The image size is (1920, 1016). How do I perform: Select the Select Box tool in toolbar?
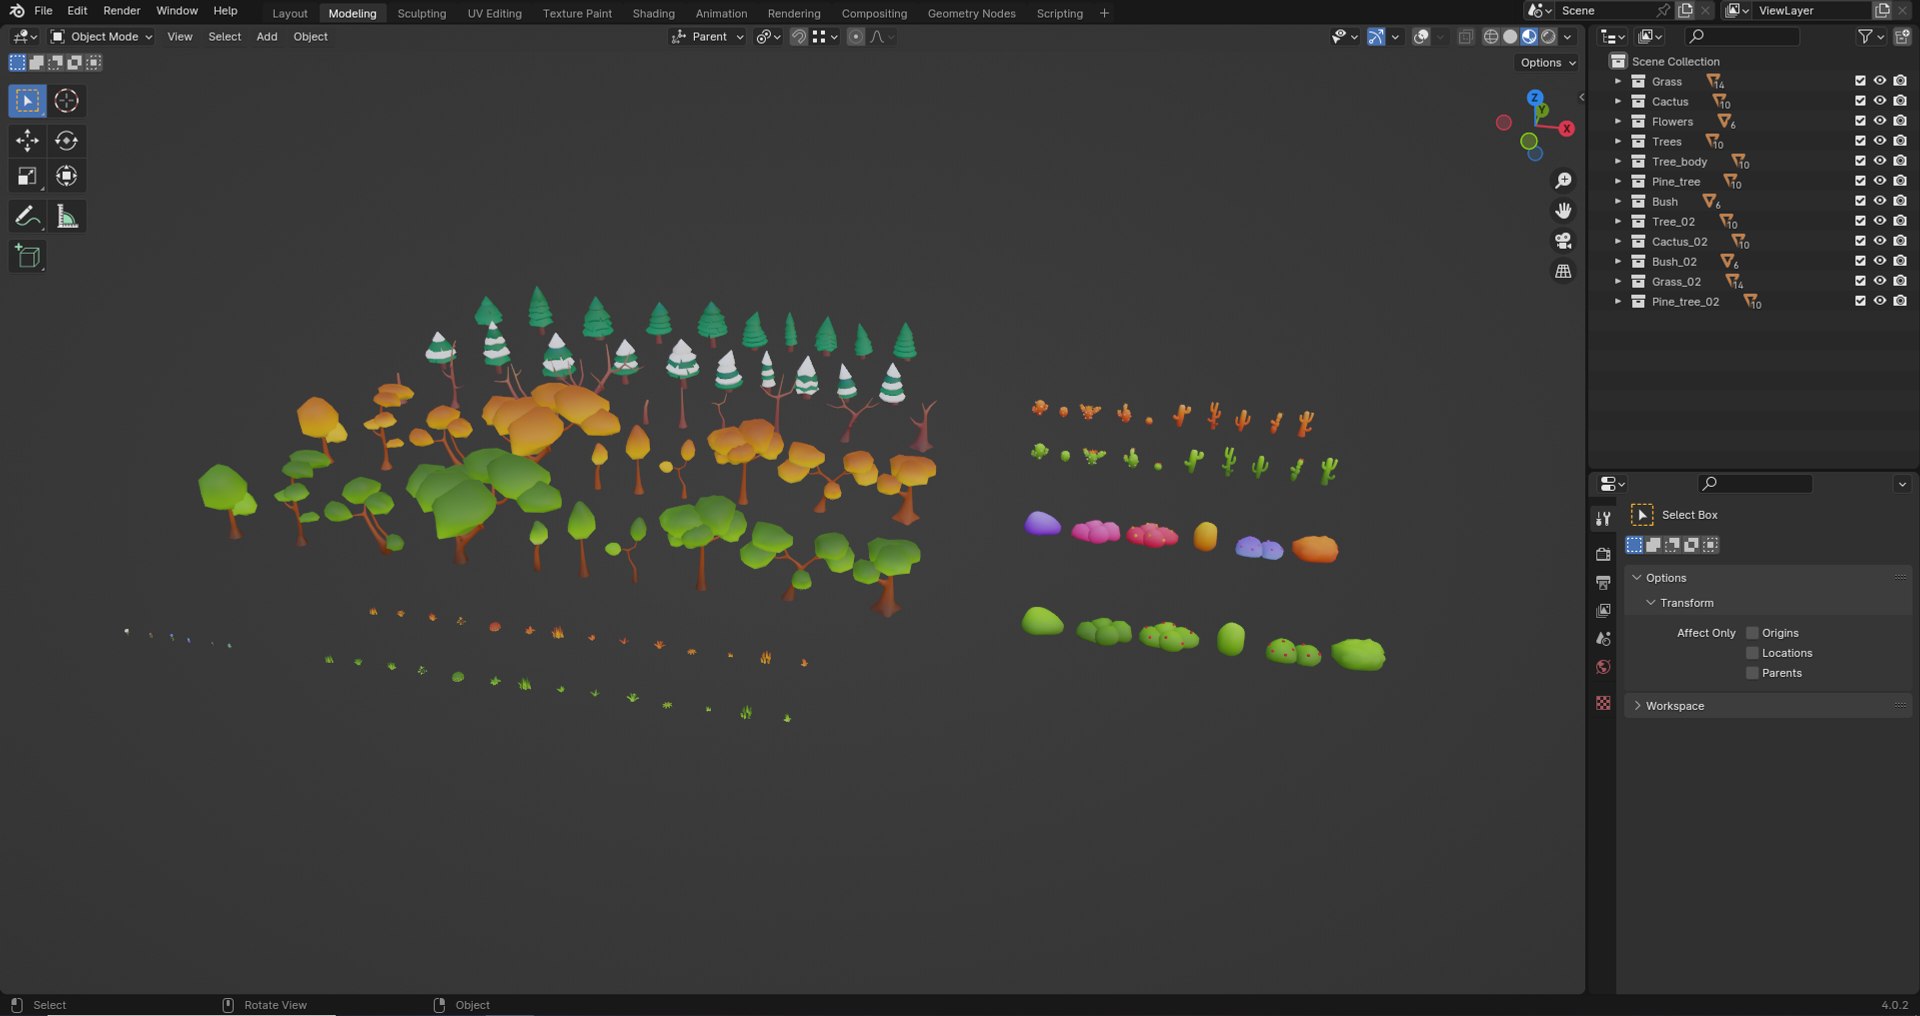click(27, 101)
